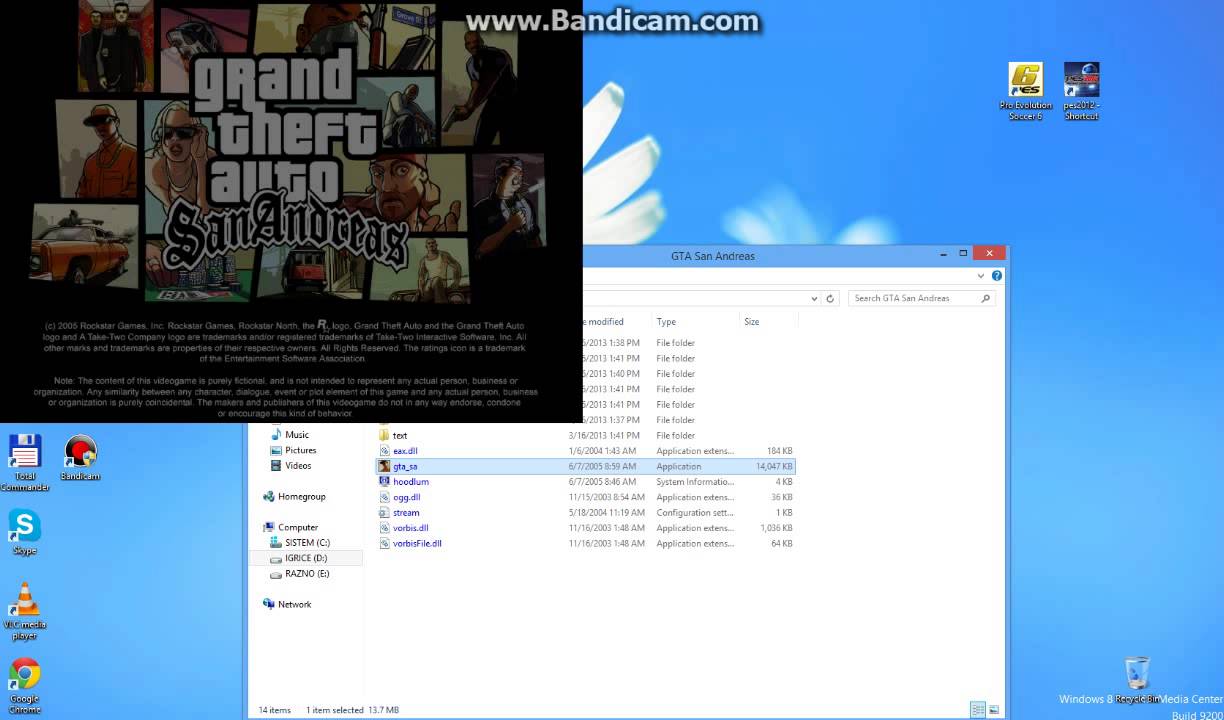1224x720 pixels.
Task: Click the 184 KB size of eax.dll
Action: tap(780, 451)
